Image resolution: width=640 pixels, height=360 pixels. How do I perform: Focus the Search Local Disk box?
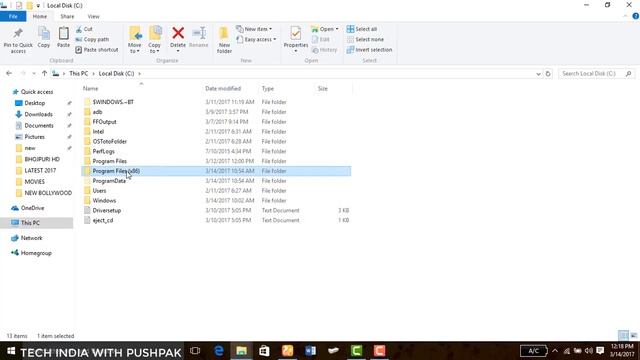click(x=596, y=73)
